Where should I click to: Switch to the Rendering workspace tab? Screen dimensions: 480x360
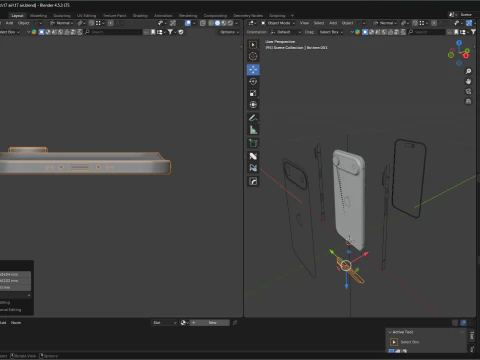tap(188, 15)
